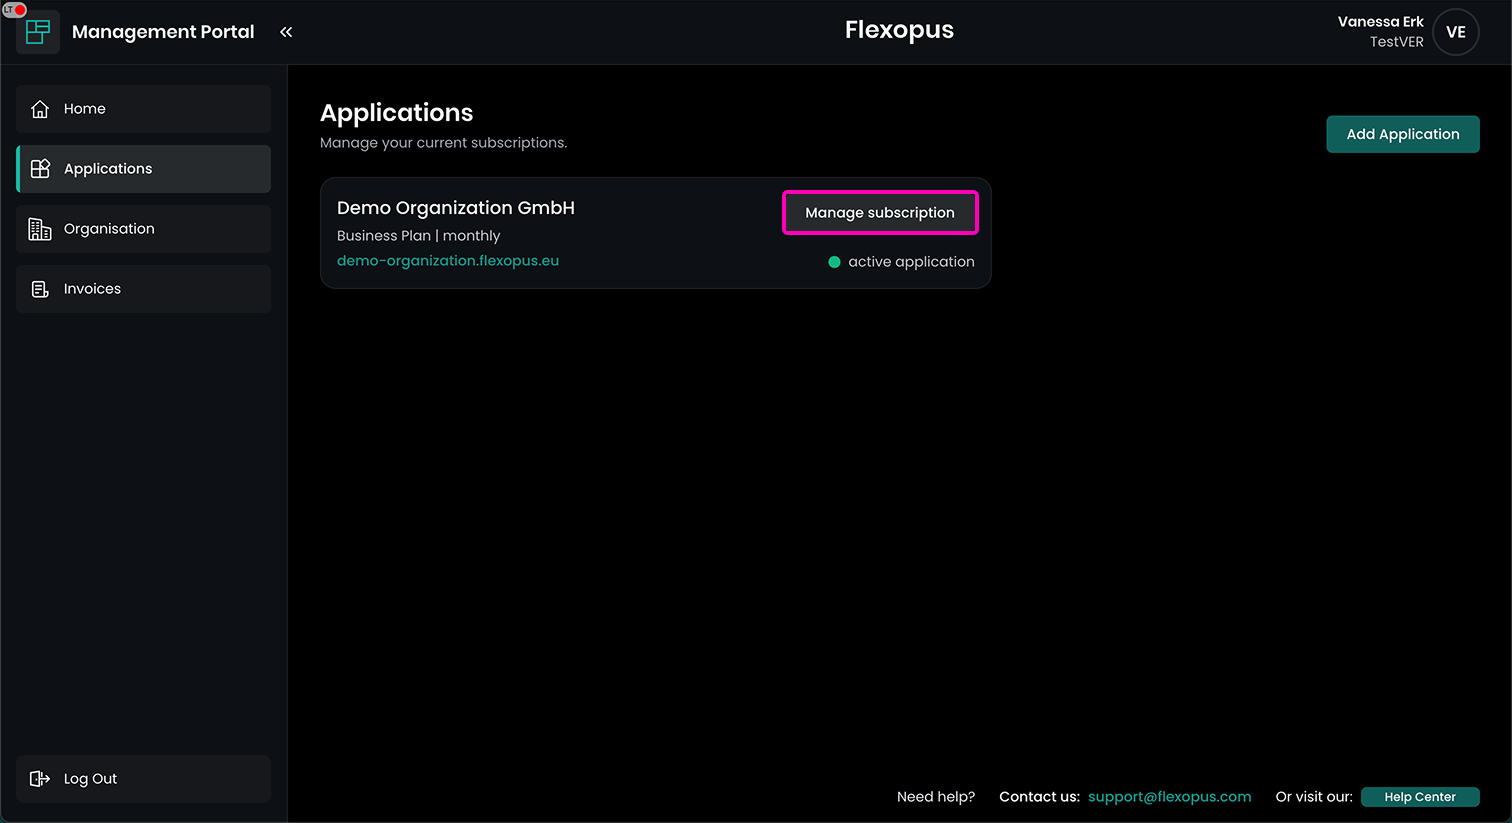The width and height of the screenshot is (1512, 823).
Task: Click the Flexopus header title
Action: click(x=899, y=30)
